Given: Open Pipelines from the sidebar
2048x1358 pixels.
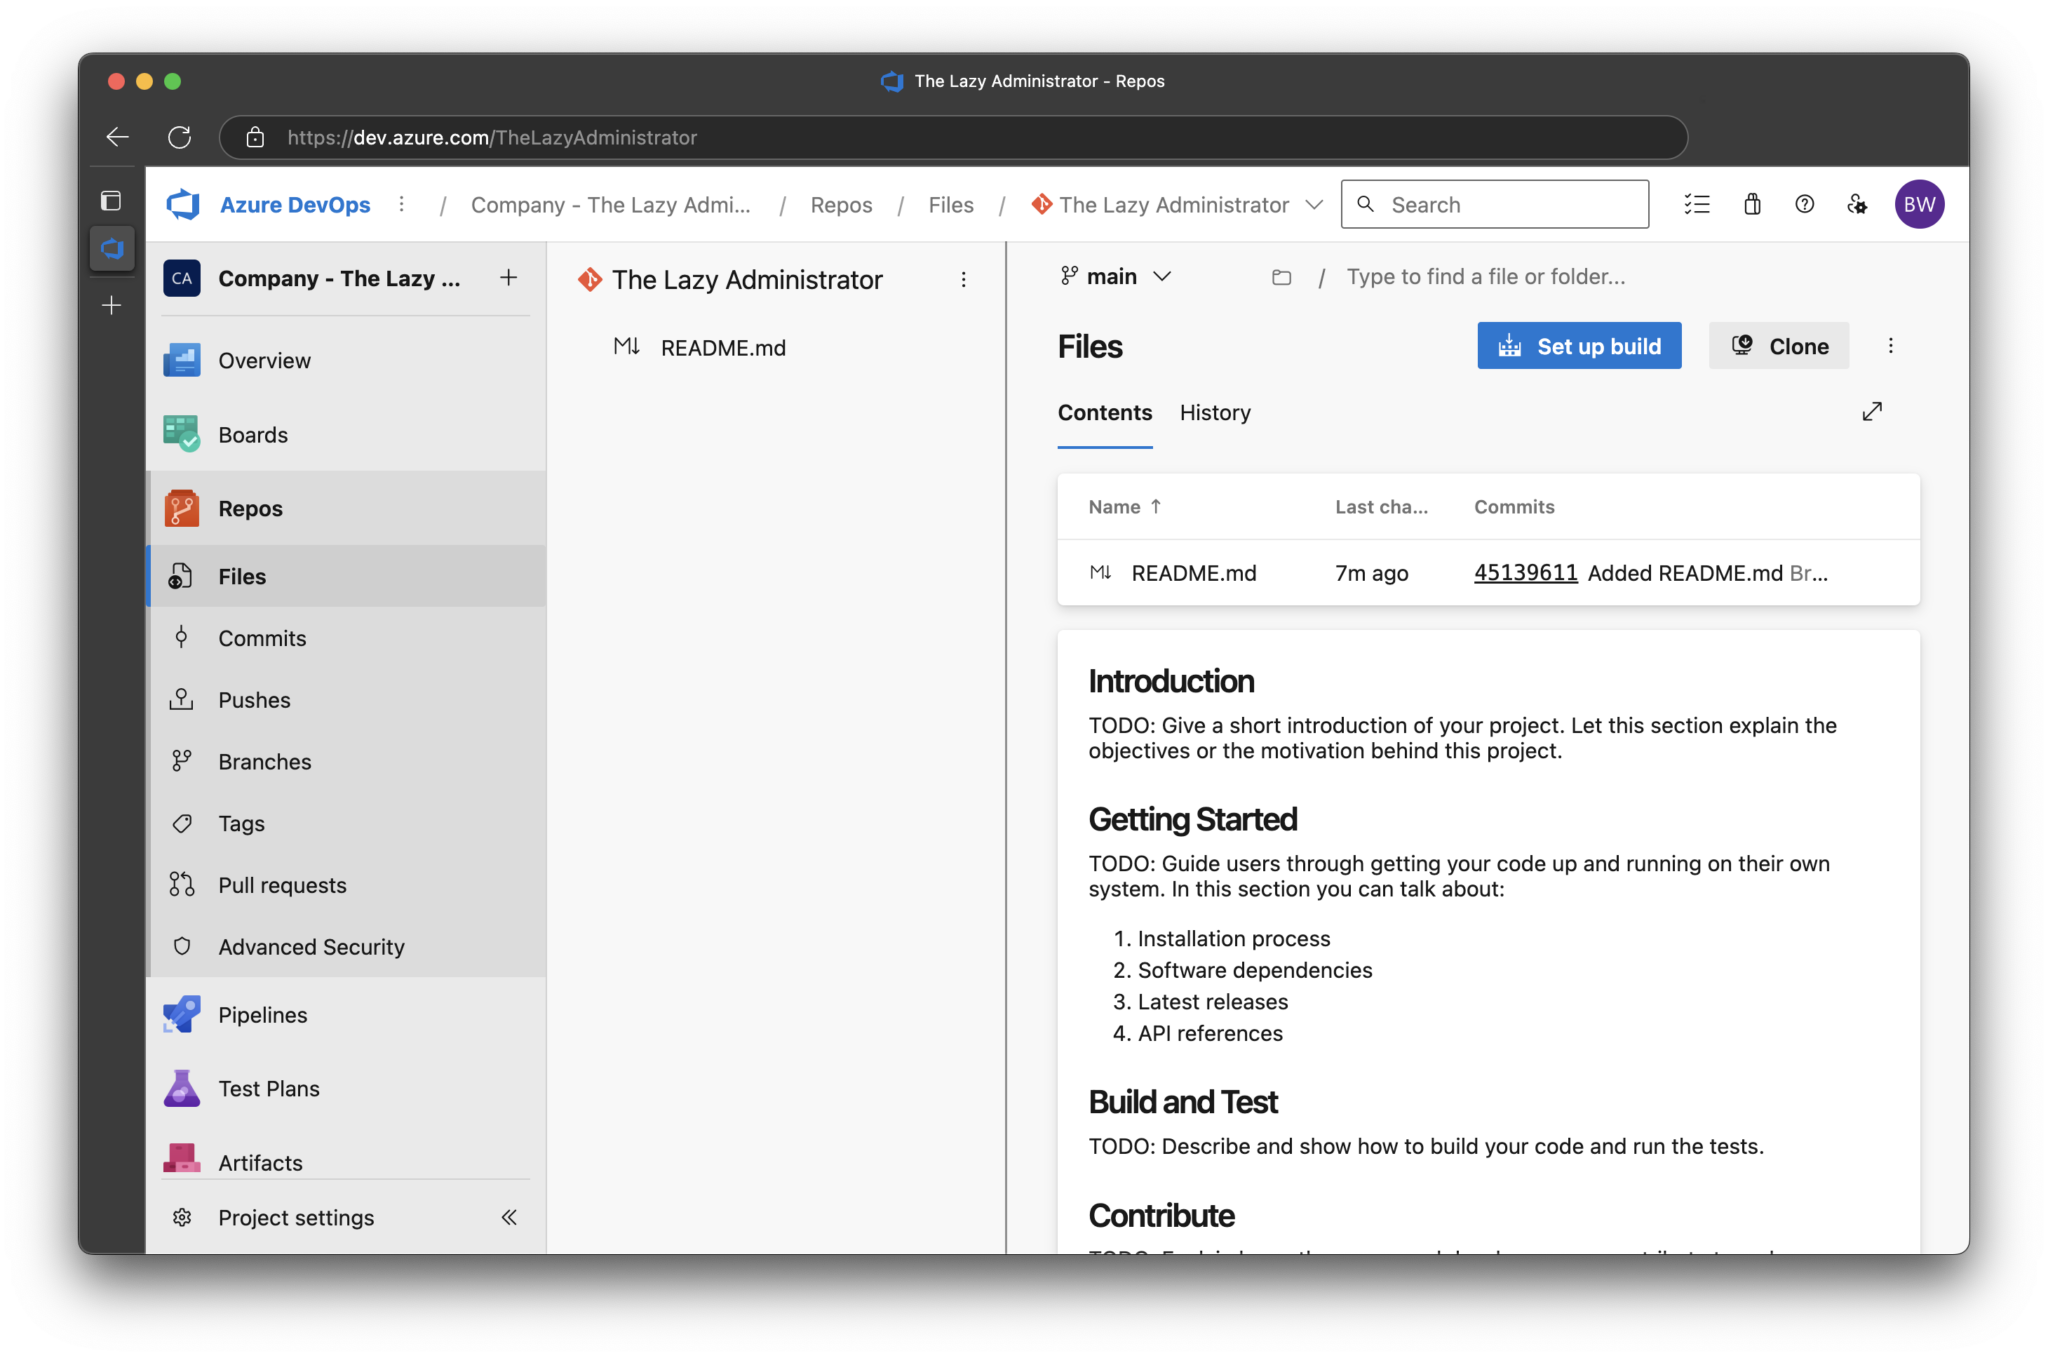Looking at the screenshot, I should click(347, 1015).
